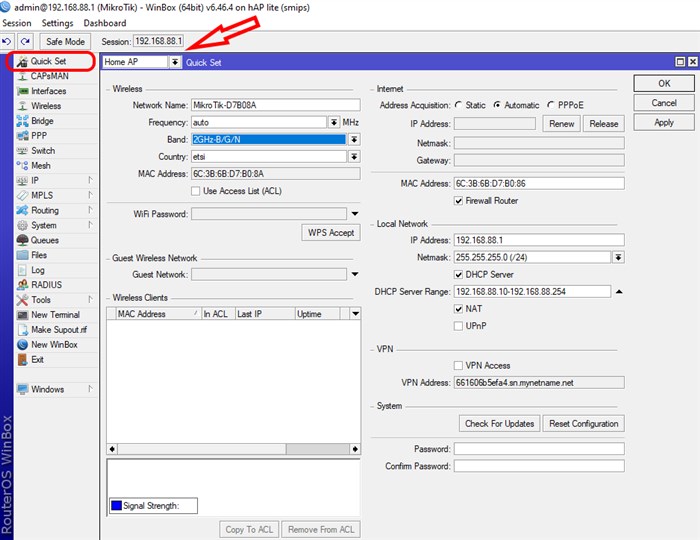Open Wireless Clients column selector dropdown
The width and height of the screenshot is (700, 540).
[x=355, y=314]
